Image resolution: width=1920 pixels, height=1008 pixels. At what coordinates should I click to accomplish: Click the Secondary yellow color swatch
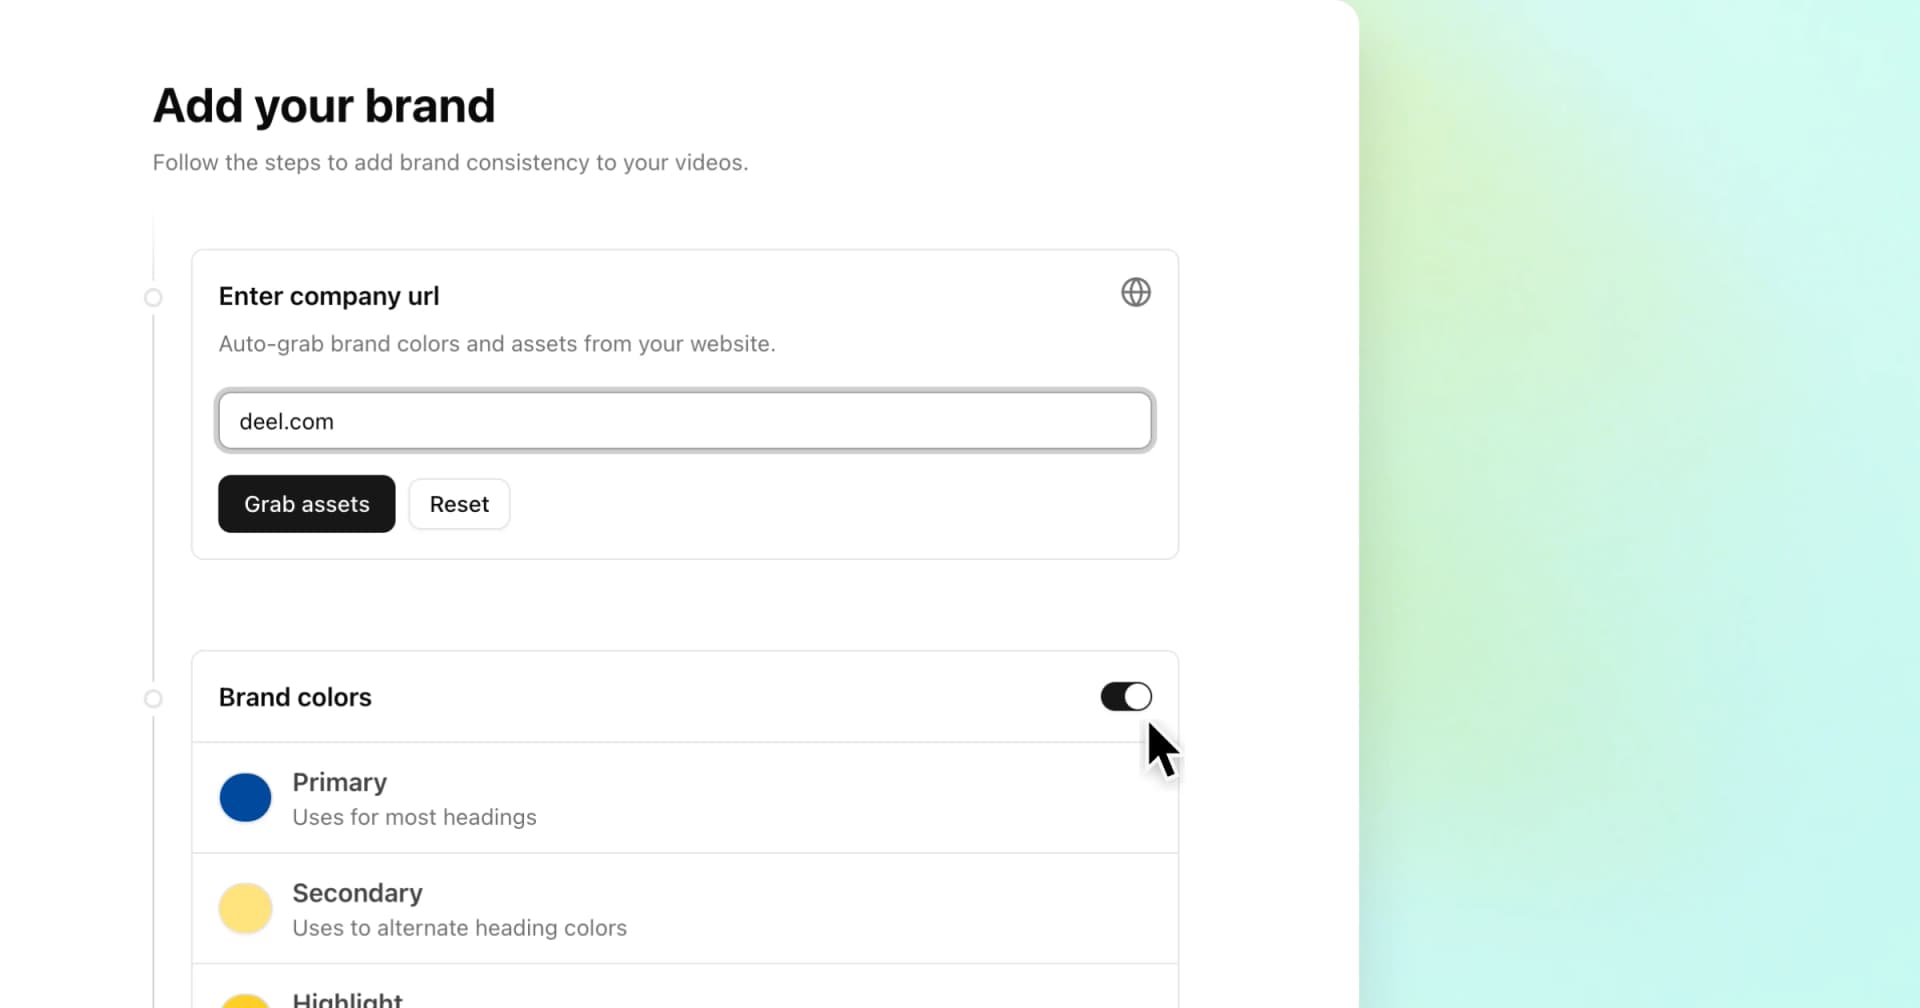[244, 907]
